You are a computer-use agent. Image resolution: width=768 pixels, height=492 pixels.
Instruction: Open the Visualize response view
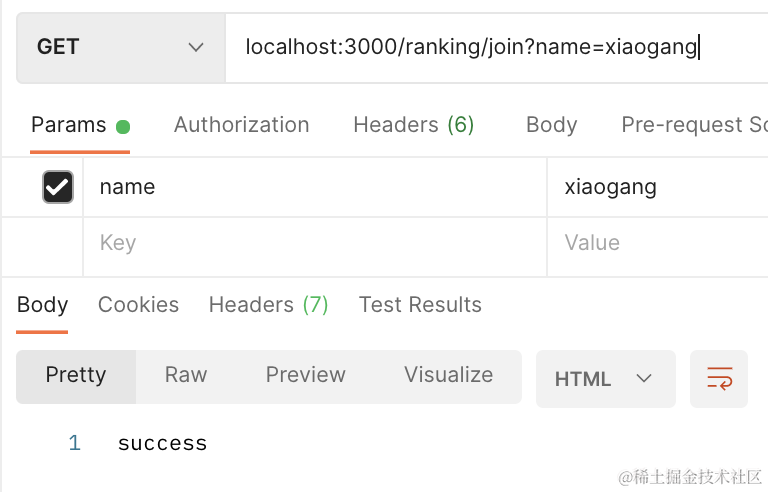(448, 375)
